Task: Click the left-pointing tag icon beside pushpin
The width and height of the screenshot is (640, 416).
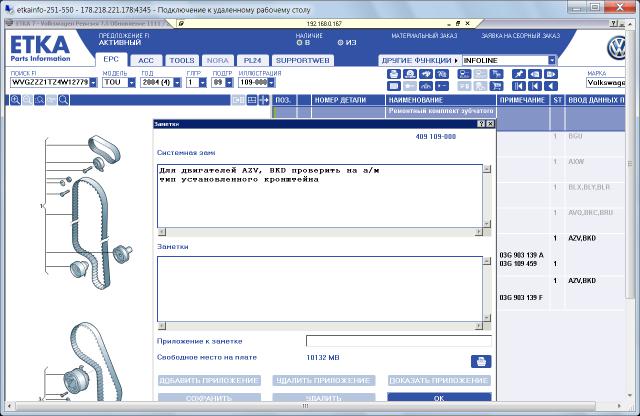Action: point(535,74)
